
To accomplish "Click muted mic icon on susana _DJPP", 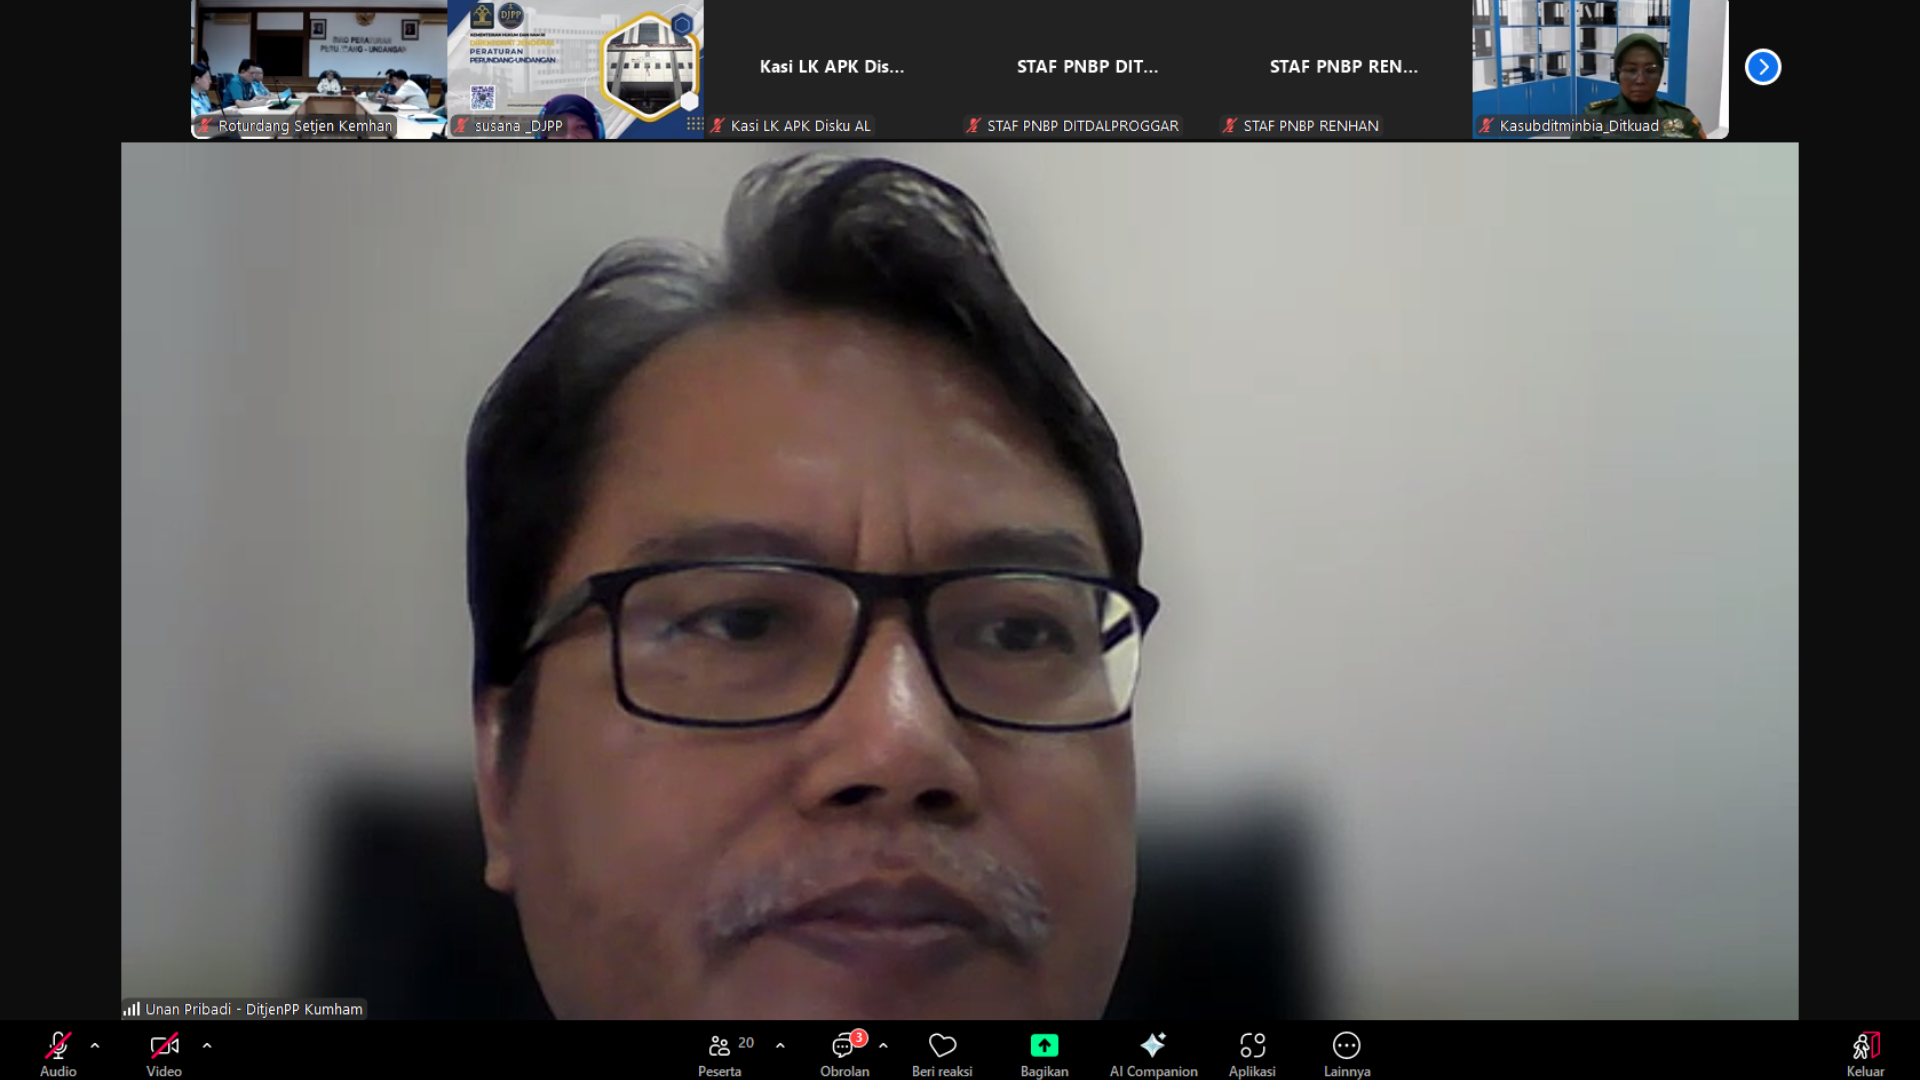I will (462, 125).
